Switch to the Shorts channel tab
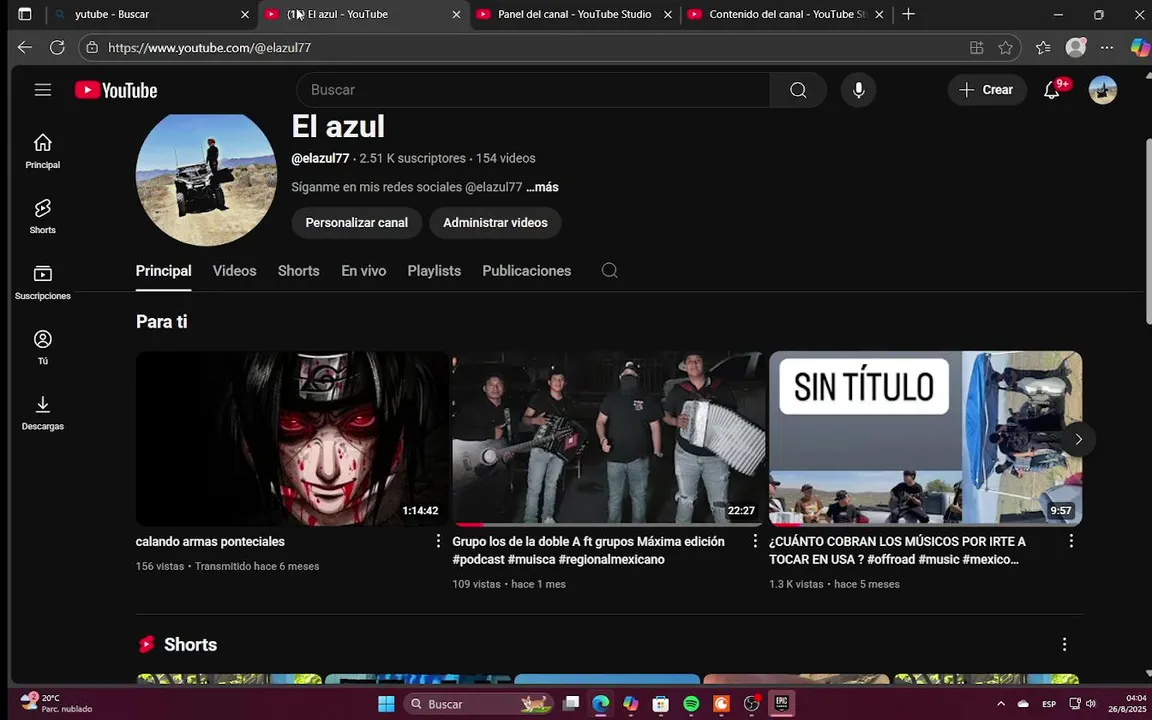Viewport: 1152px width, 720px height. [x=298, y=270]
